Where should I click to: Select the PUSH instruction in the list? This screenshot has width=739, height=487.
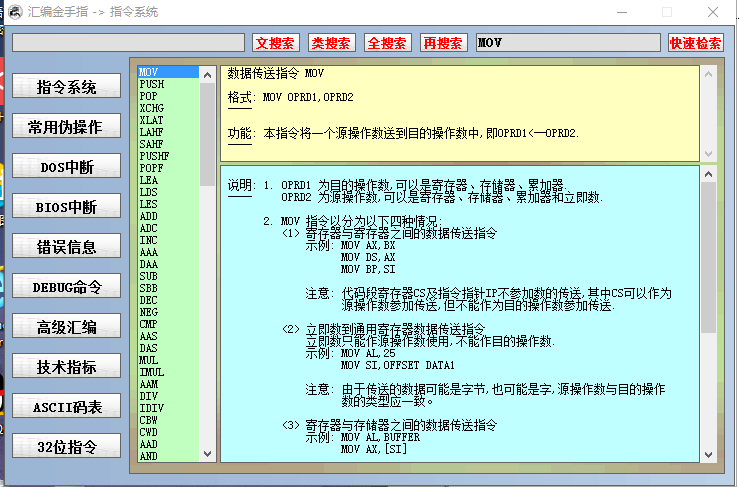point(152,85)
